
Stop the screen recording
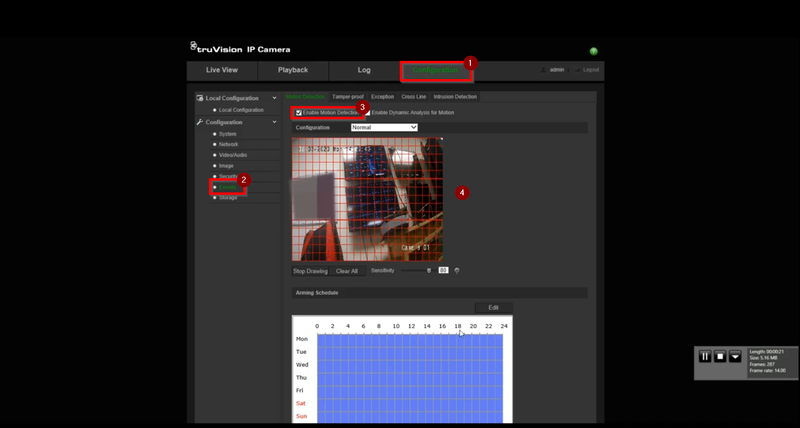pos(720,356)
